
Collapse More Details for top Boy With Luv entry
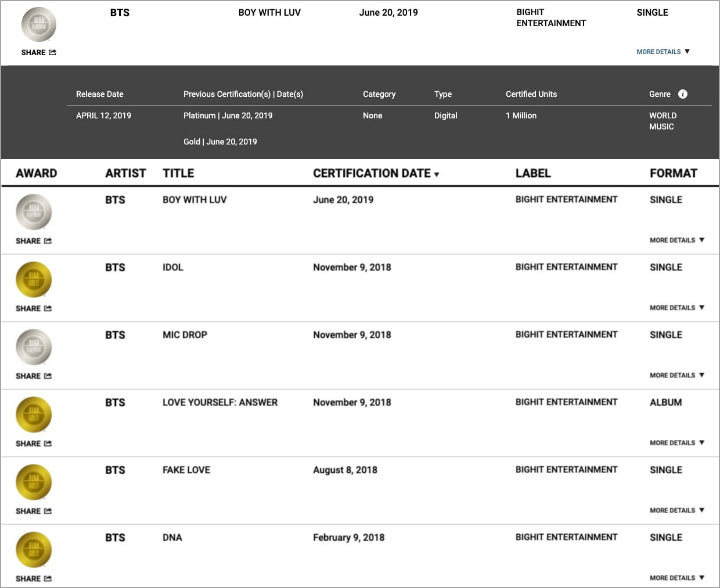pos(663,51)
